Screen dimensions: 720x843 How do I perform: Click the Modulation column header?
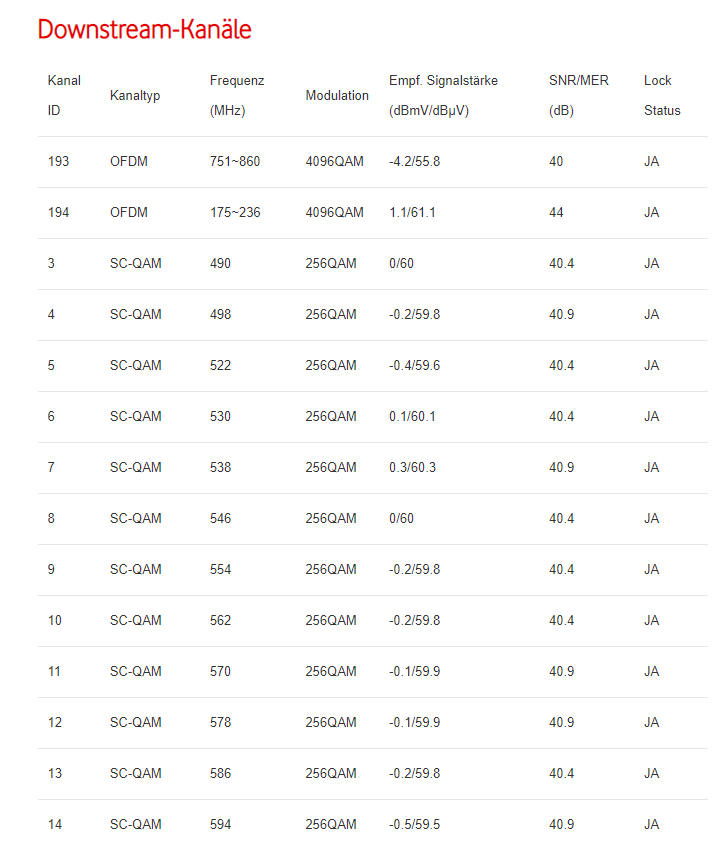coord(337,96)
